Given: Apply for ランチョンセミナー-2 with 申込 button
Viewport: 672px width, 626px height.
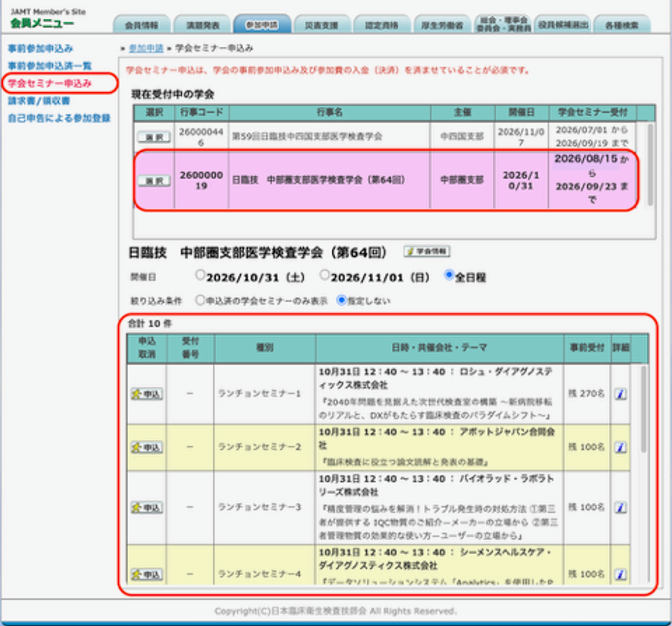Looking at the screenshot, I should click(x=147, y=447).
